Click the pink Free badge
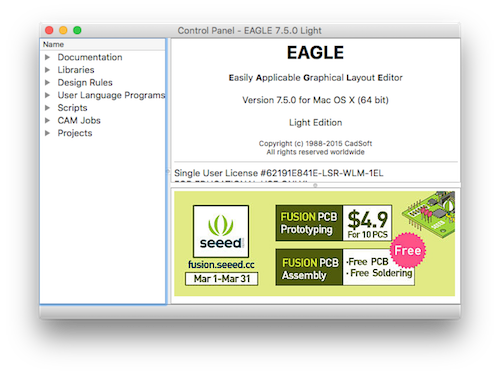The width and height of the screenshot is (500, 375). pyautogui.click(x=408, y=250)
